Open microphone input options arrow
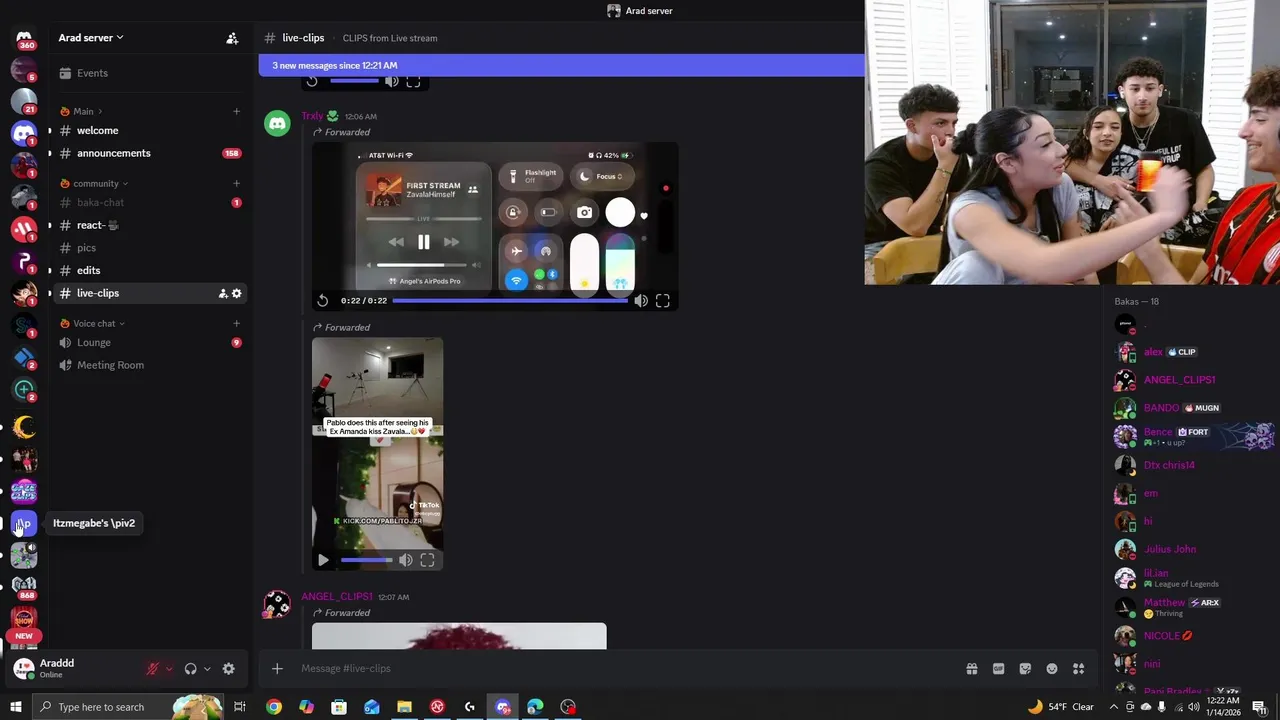This screenshot has height=720, width=1280. point(169,669)
